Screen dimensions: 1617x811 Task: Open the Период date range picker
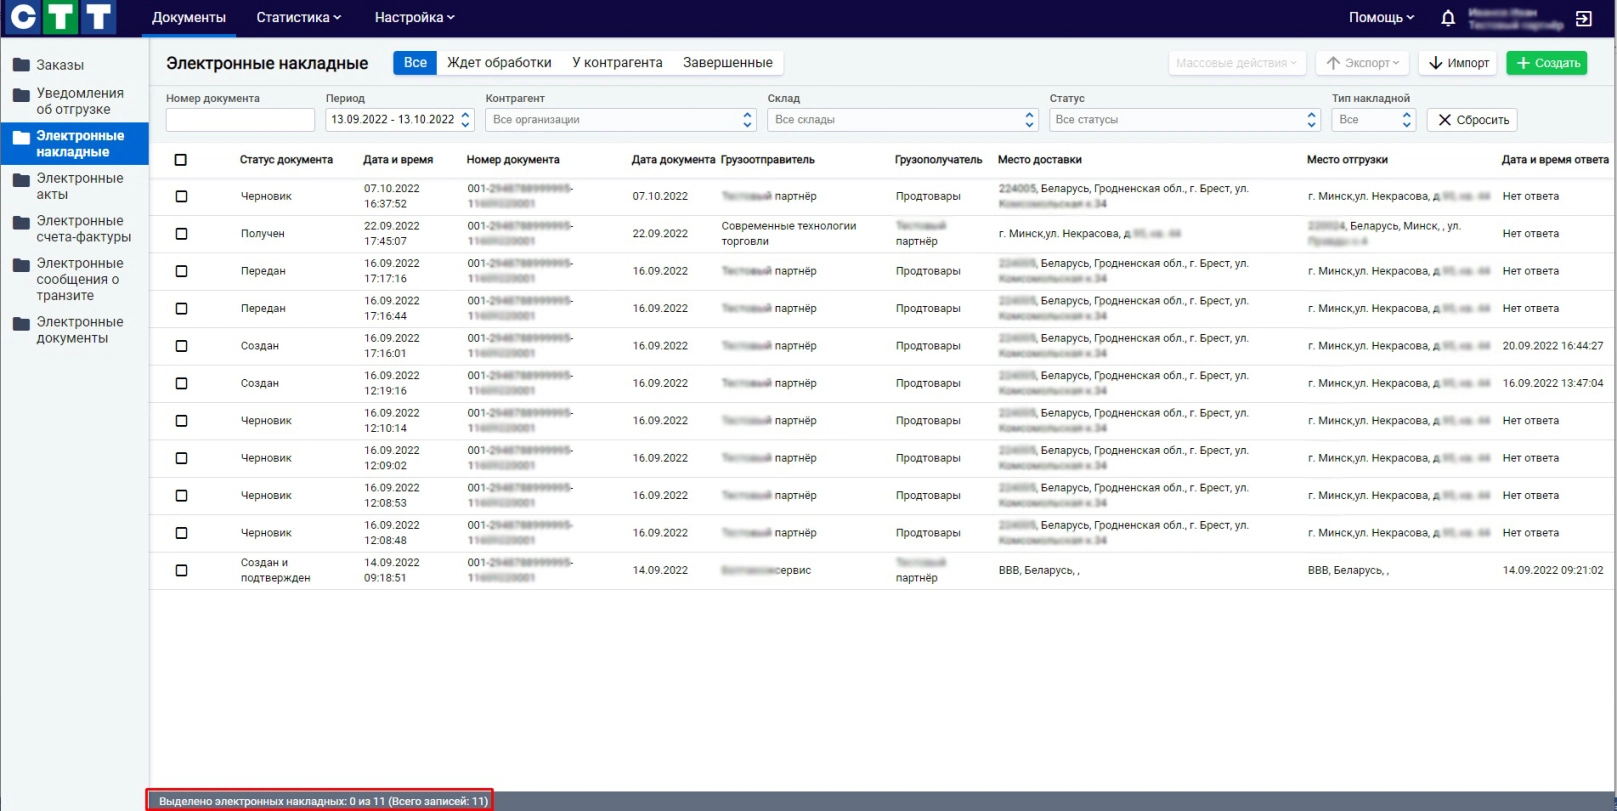coord(399,120)
